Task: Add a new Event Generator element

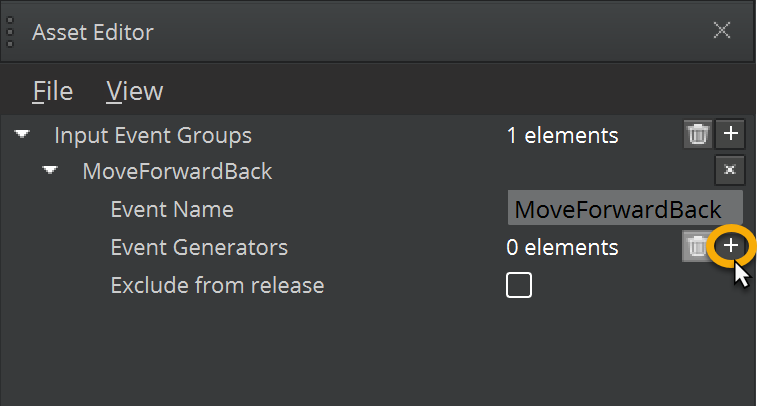Action: 732,246
